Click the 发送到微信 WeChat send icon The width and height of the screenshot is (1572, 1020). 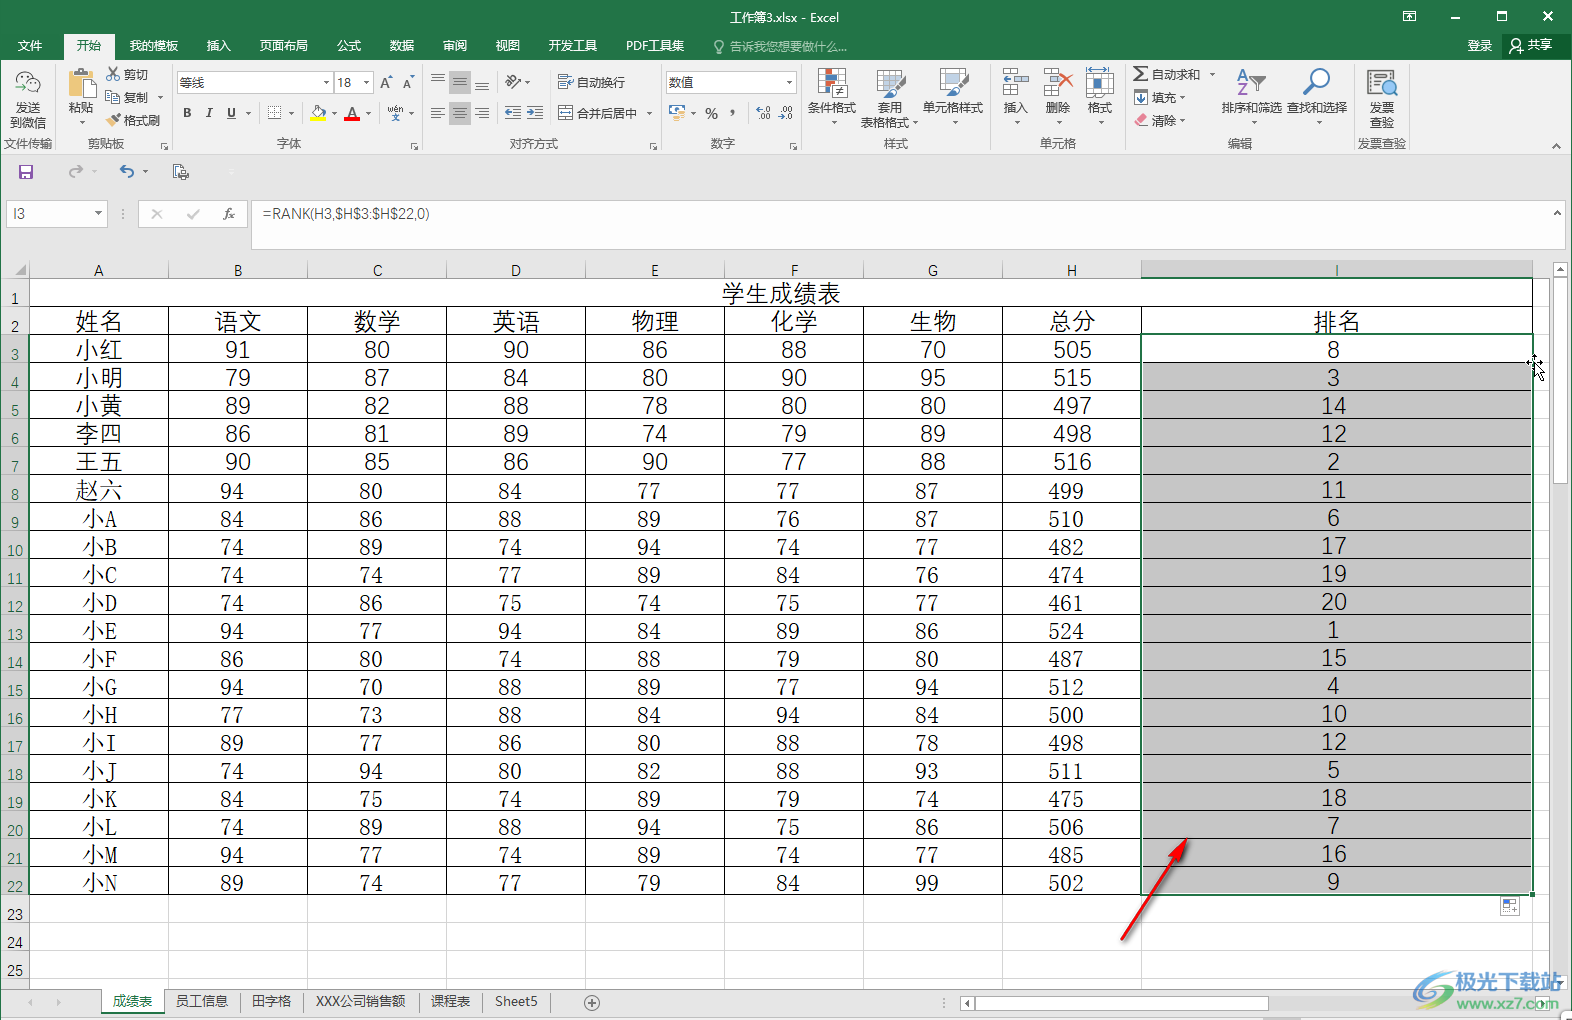[28, 83]
